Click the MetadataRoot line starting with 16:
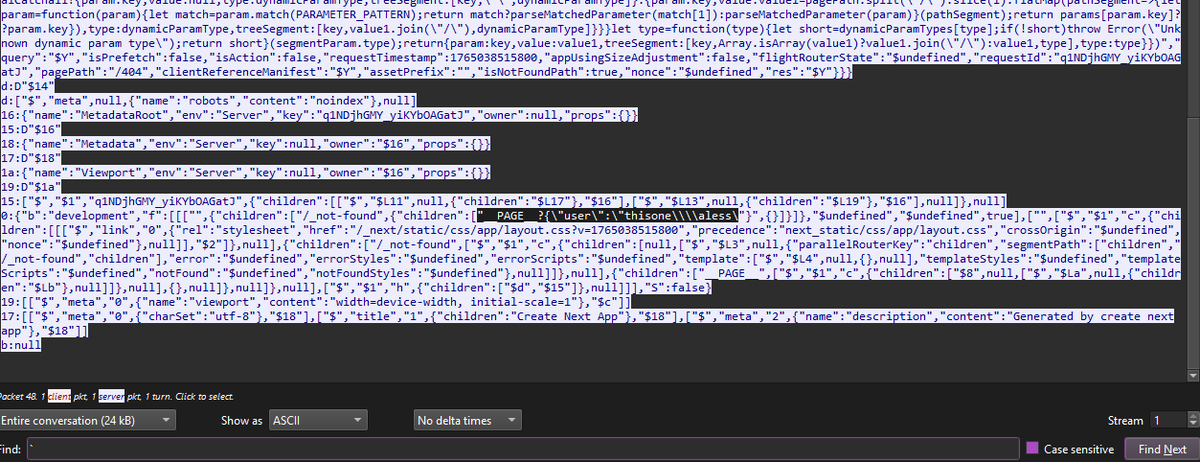 click(x=320, y=117)
